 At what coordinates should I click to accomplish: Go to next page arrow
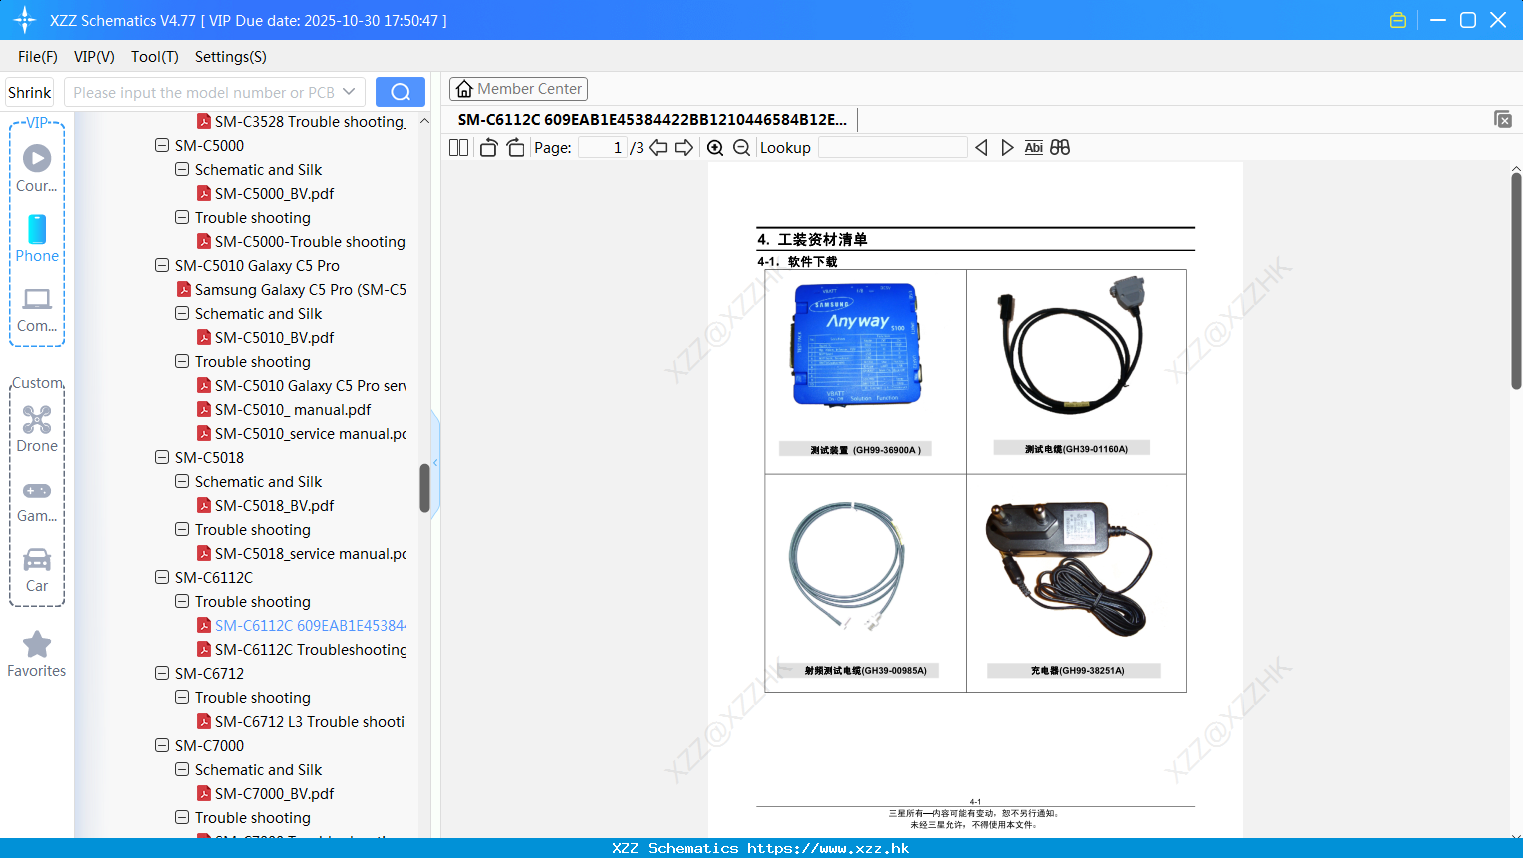(x=684, y=148)
